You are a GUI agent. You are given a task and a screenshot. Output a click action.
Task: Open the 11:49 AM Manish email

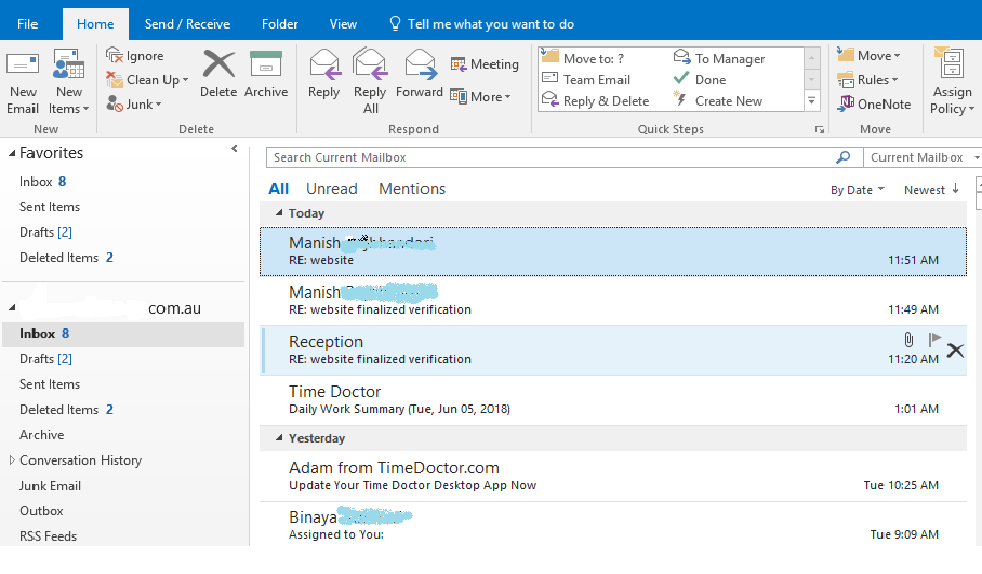[x=613, y=300]
